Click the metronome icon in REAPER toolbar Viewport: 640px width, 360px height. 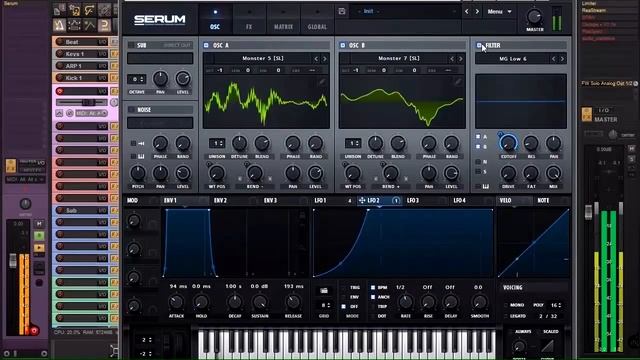60,25
